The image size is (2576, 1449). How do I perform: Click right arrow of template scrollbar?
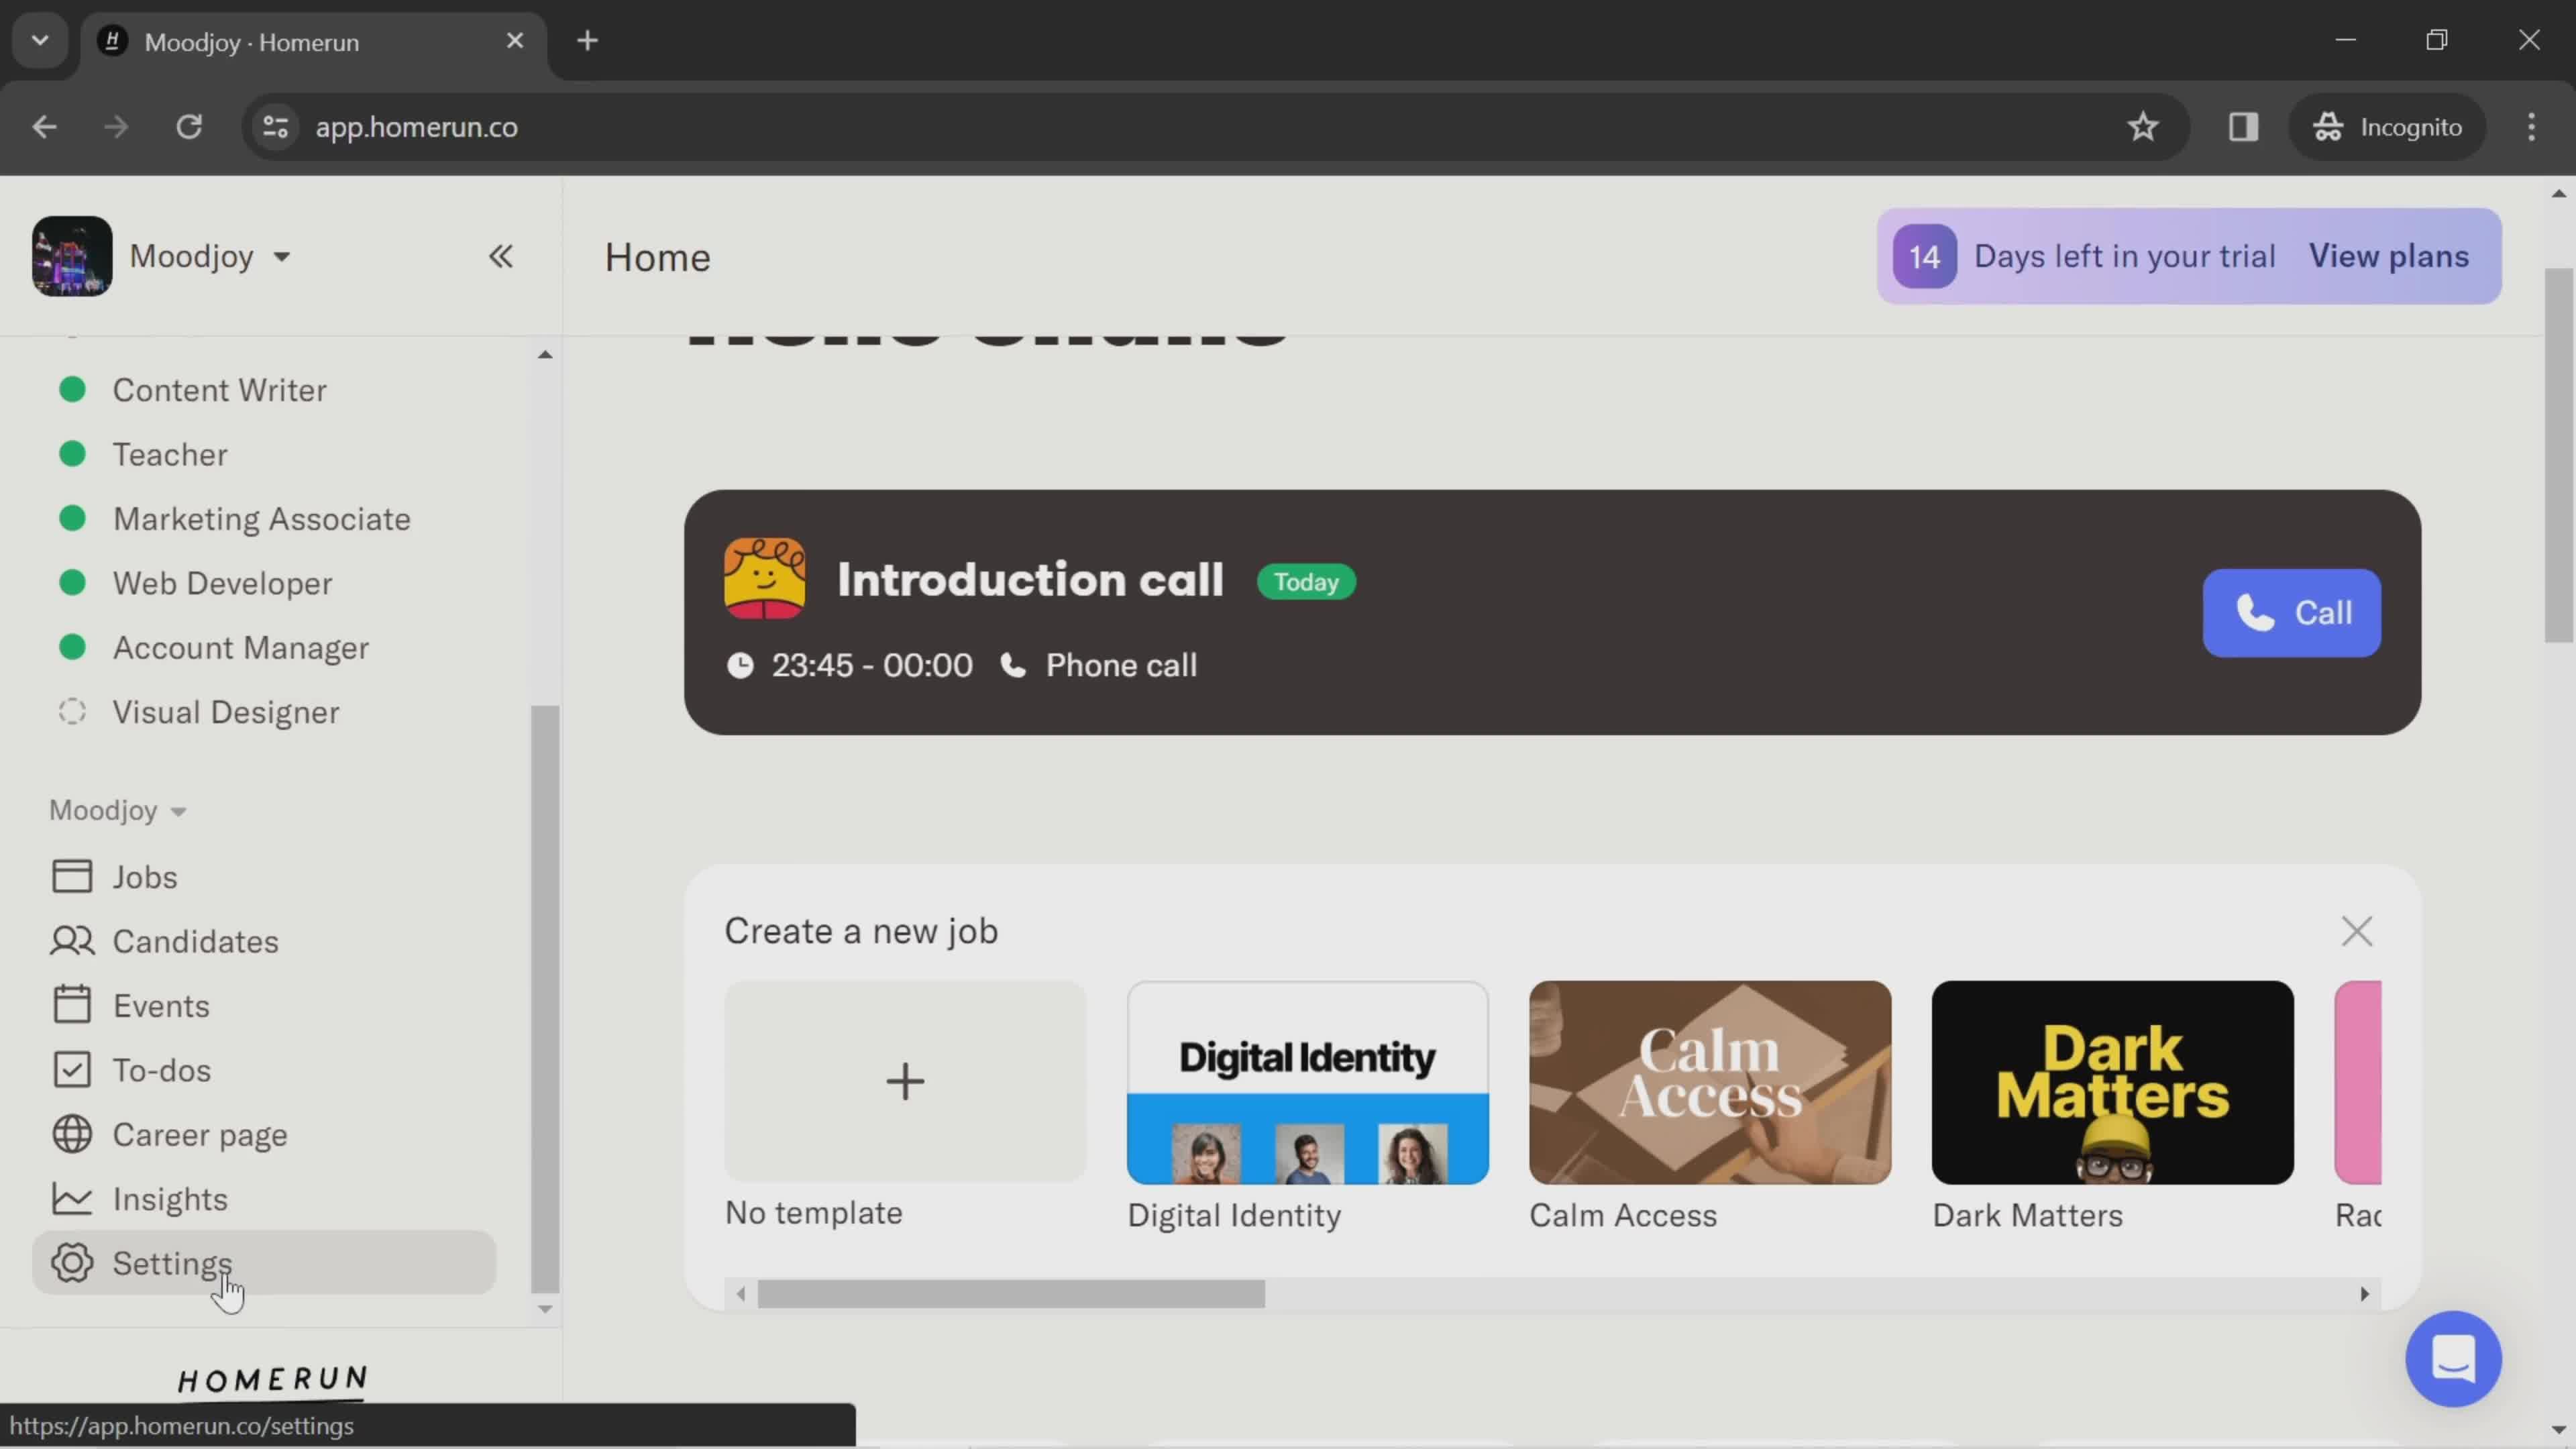[x=2364, y=1294]
